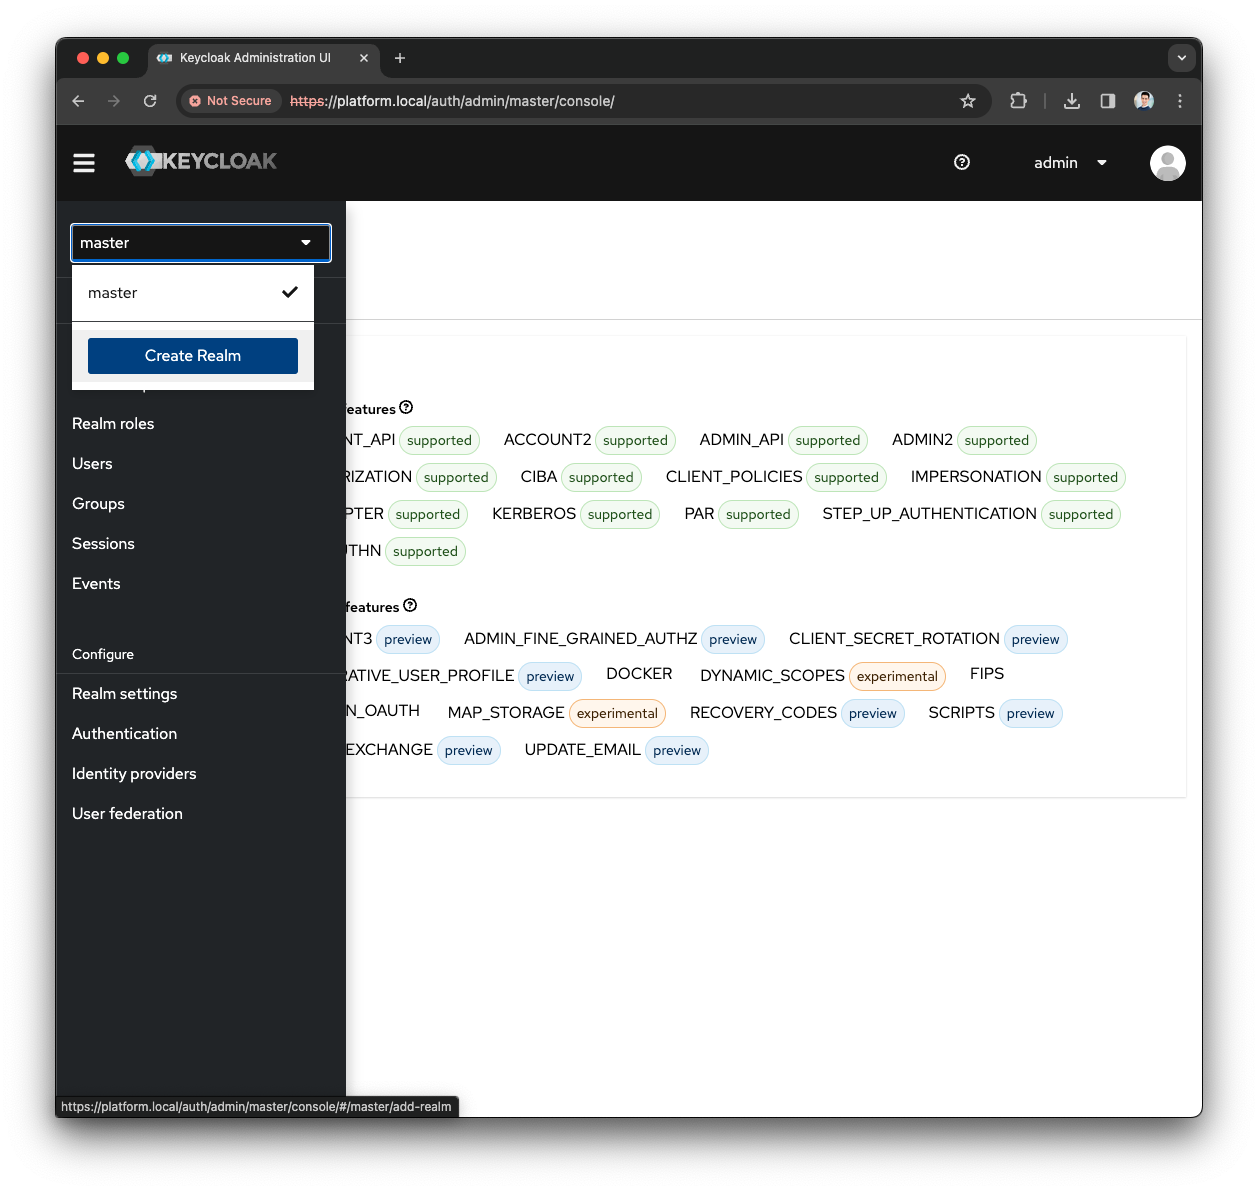Click the user avatar icon
This screenshot has width=1258, height=1191.
pos(1167,163)
